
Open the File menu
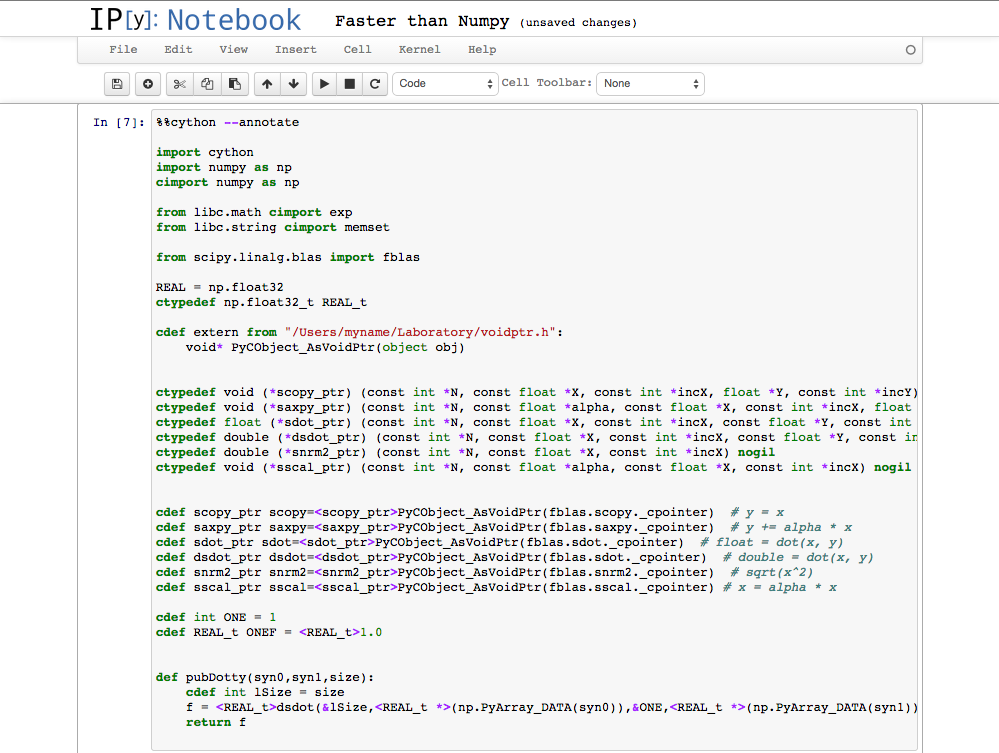(x=122, y=49)
